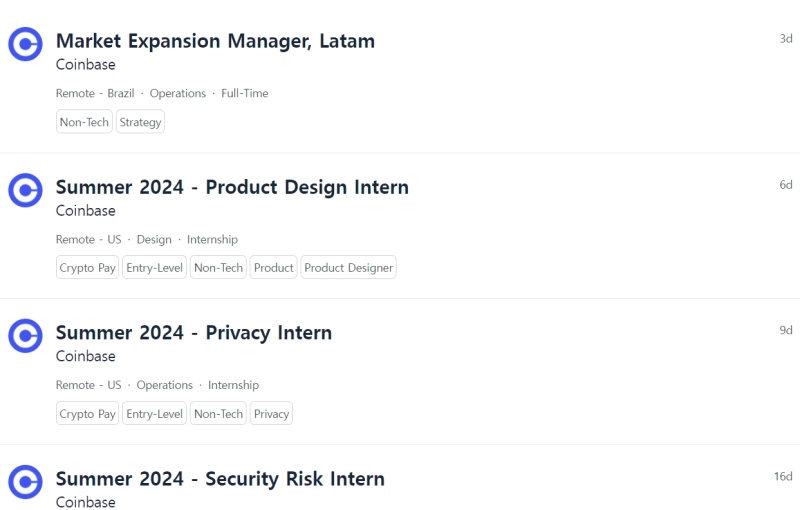Click Coinbase logo next to Product Design Intern

tap(25, 190)
